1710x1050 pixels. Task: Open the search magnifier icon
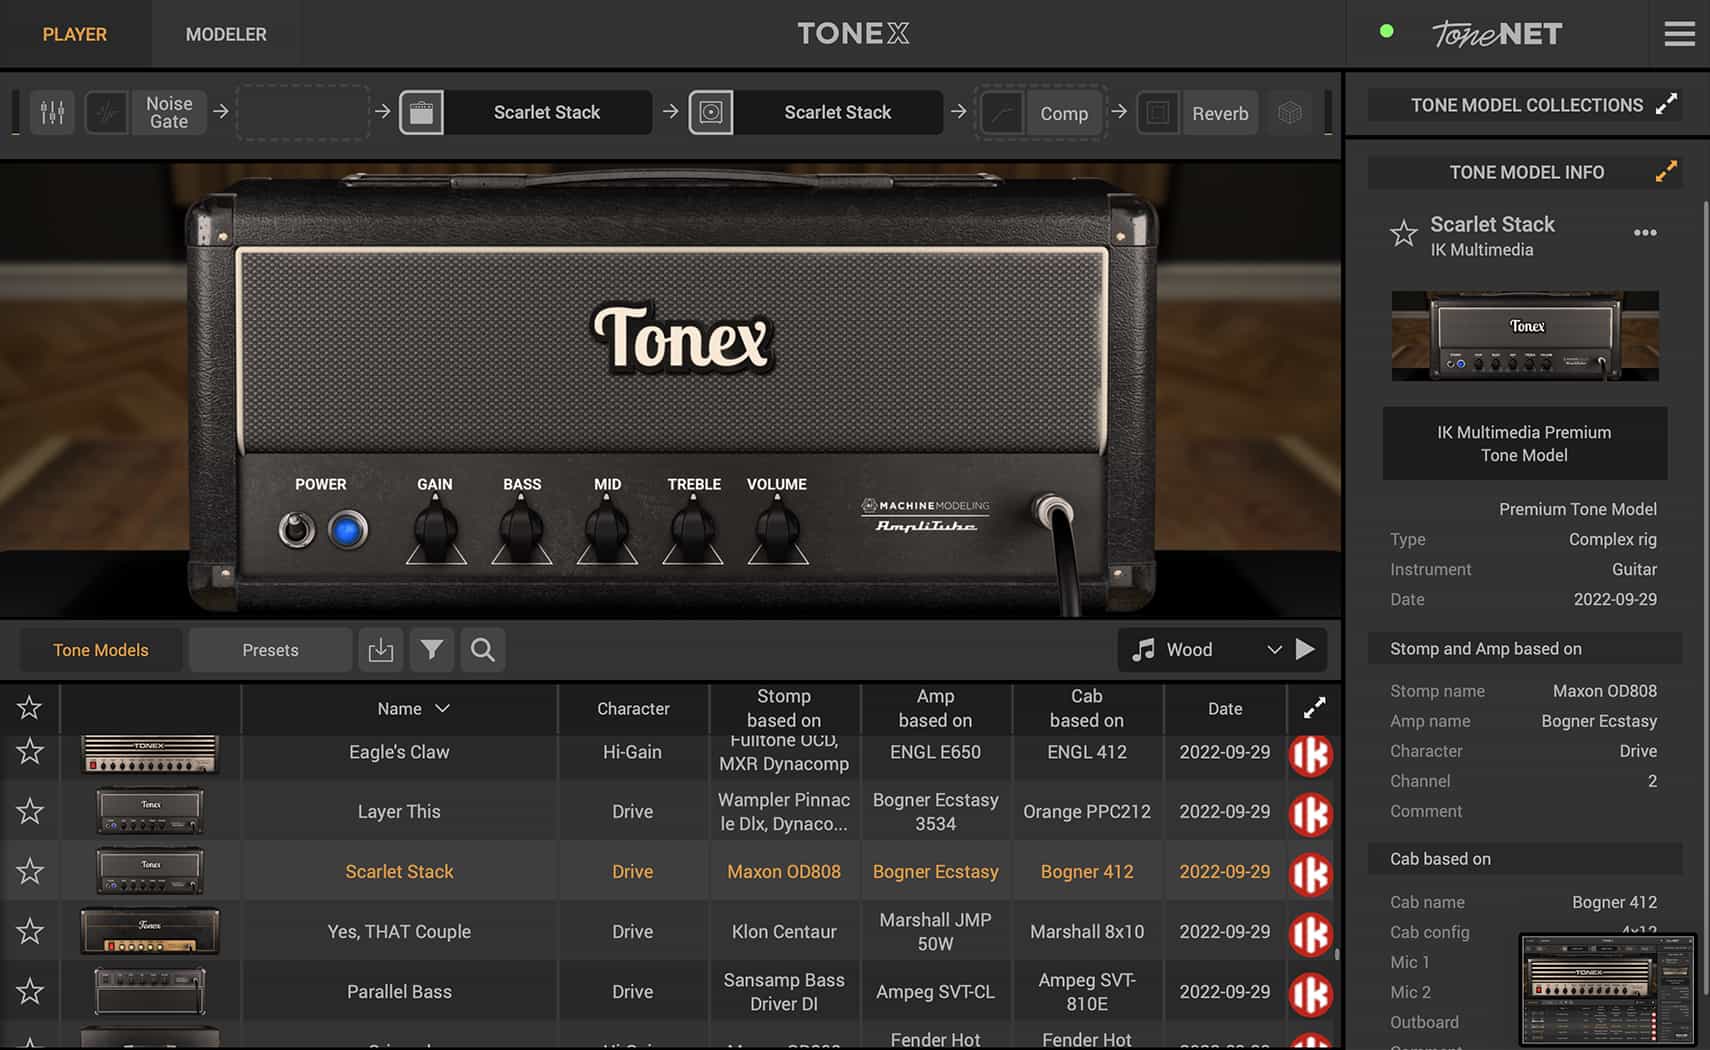click(483, 650)
